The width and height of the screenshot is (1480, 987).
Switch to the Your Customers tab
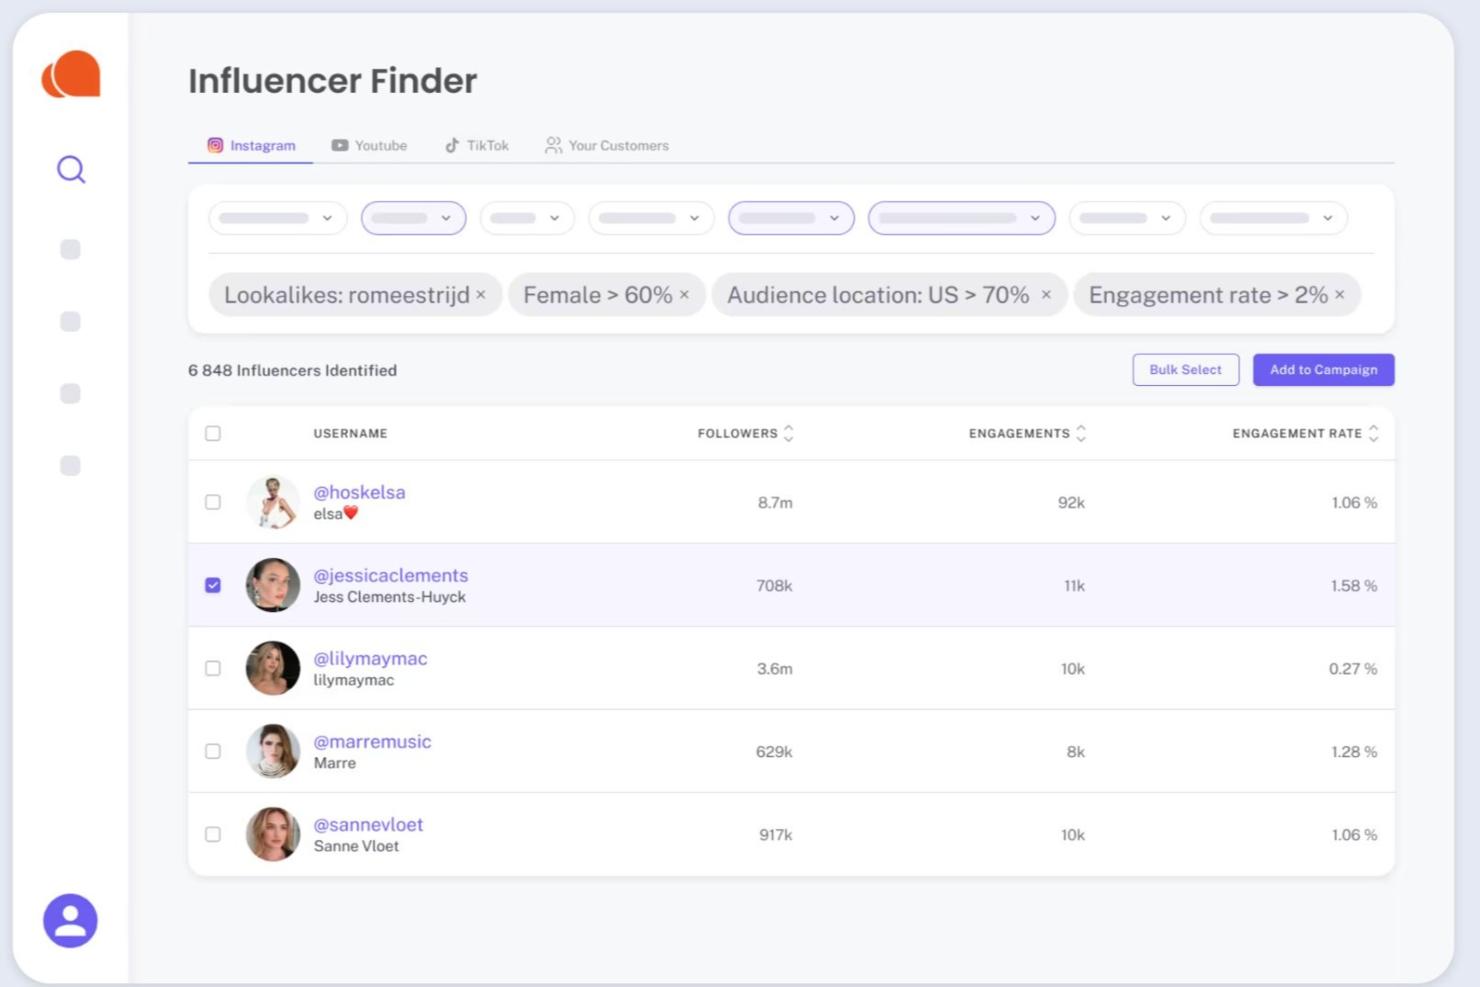(x=608, y=145)
